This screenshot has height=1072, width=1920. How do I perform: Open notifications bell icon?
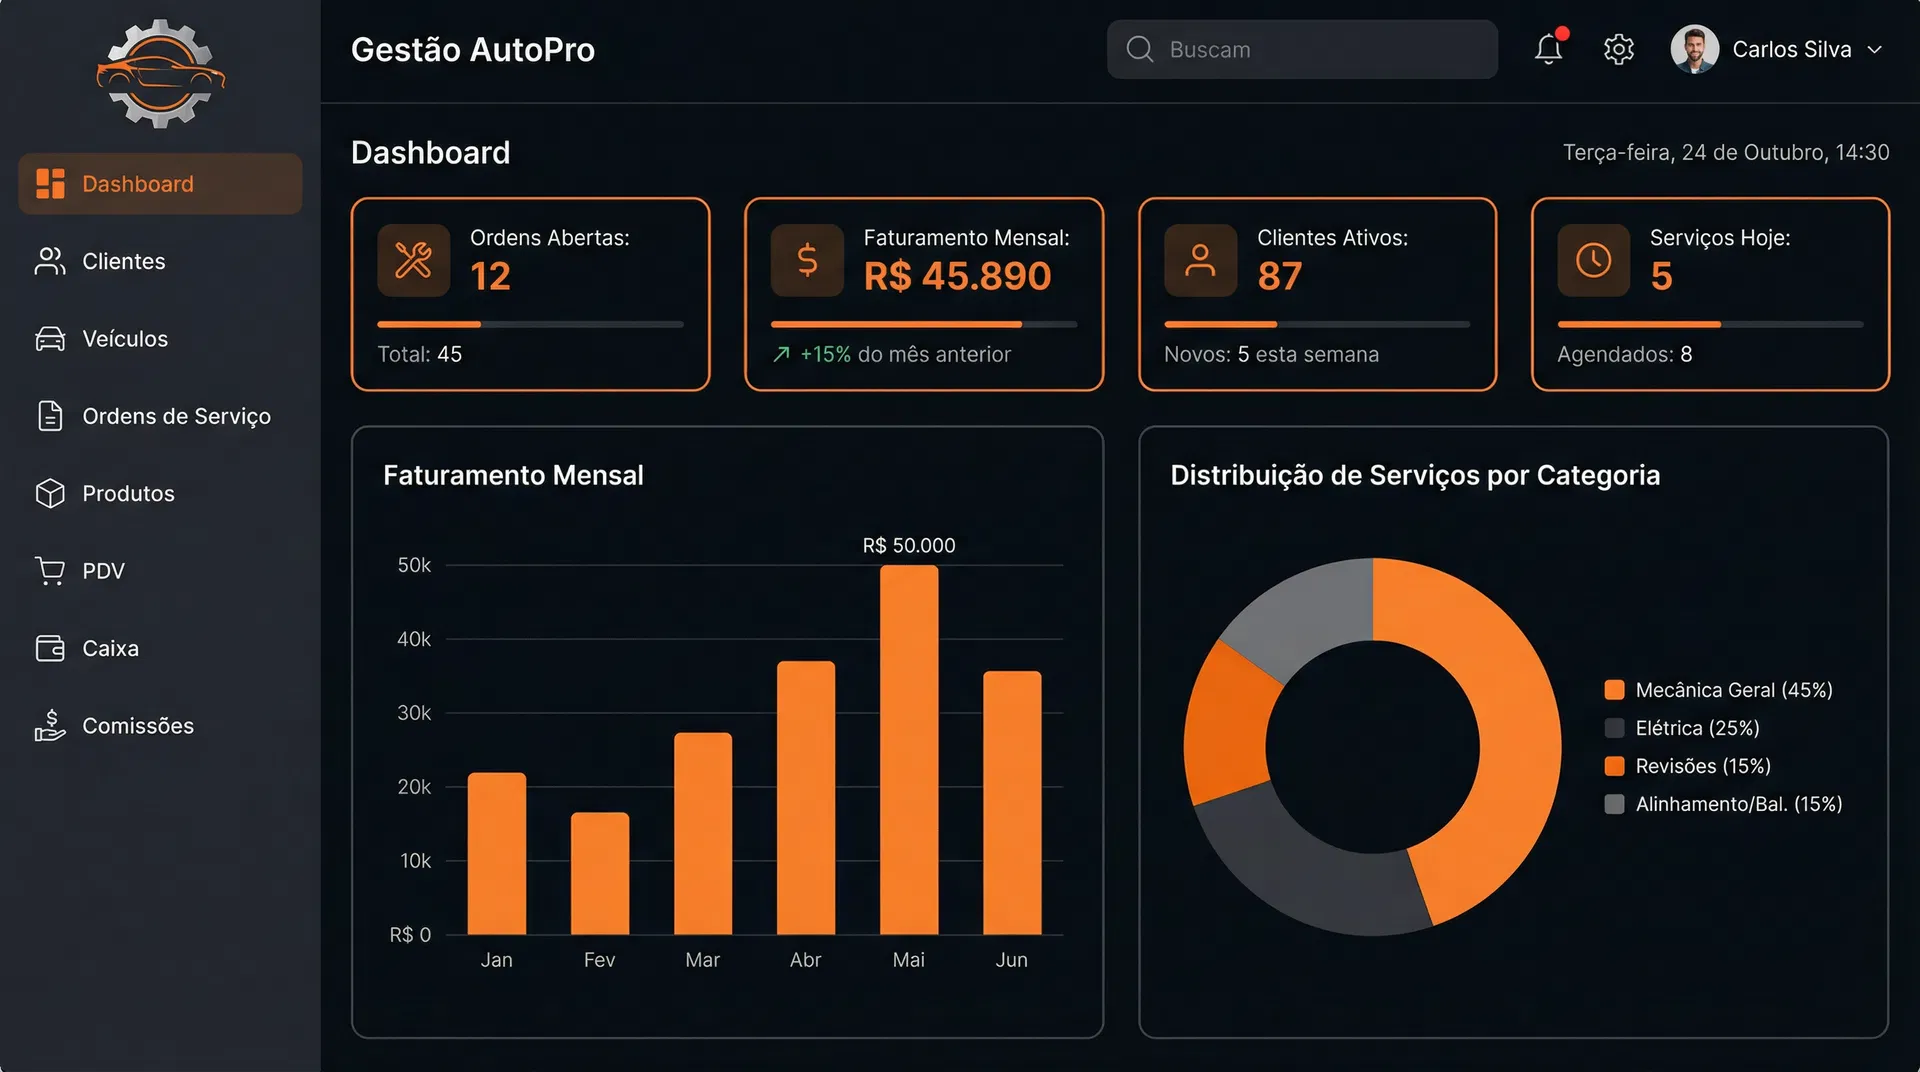(x=1548, y=49)
